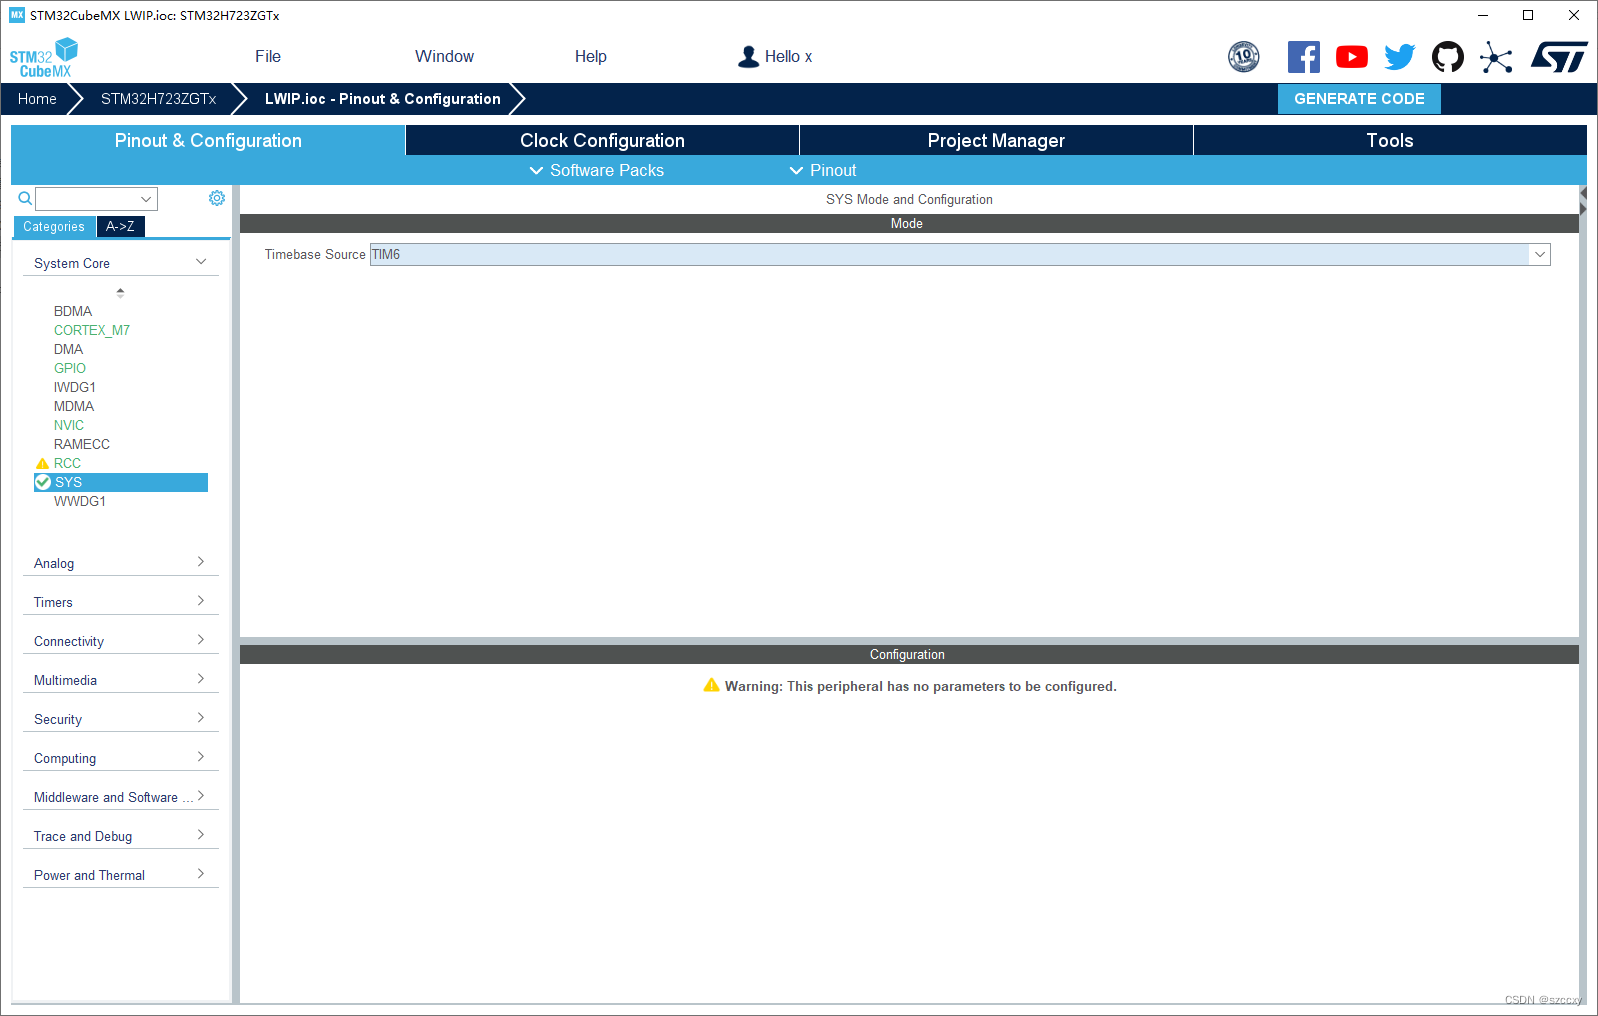This screenshot has height=1016, width=1598.
Task: Open the YouTube icon link
Action: click(1352, 57)
